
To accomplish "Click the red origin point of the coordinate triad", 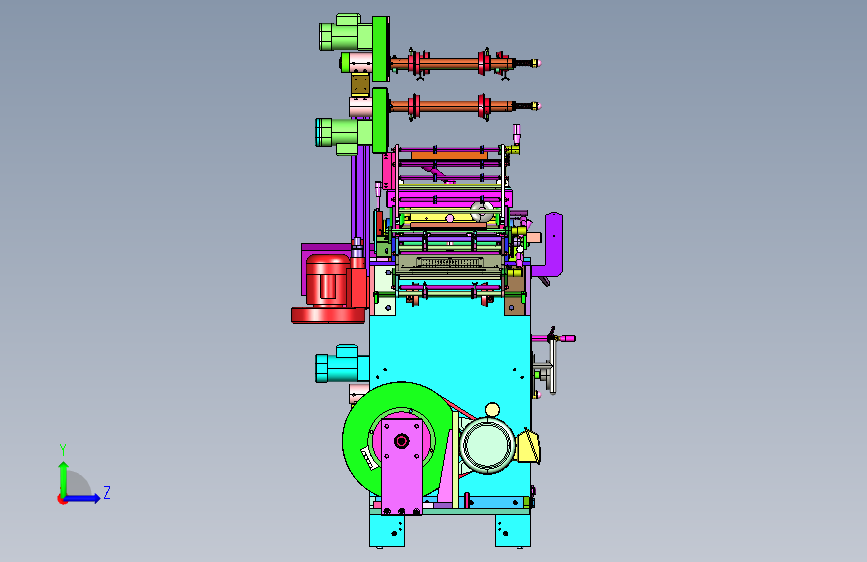I will 62,499.
